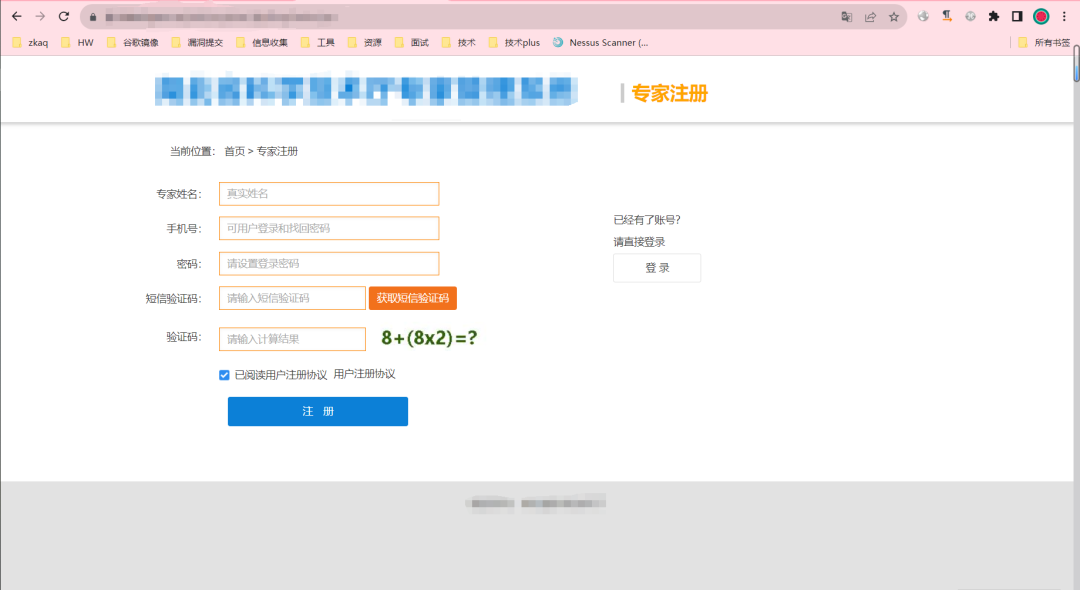
Task: Open the 谷歌镜像 bookmark folder
Action: 132,43
